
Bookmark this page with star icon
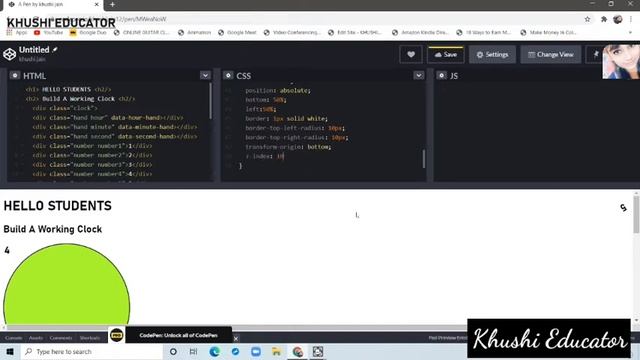pos(587,19)
